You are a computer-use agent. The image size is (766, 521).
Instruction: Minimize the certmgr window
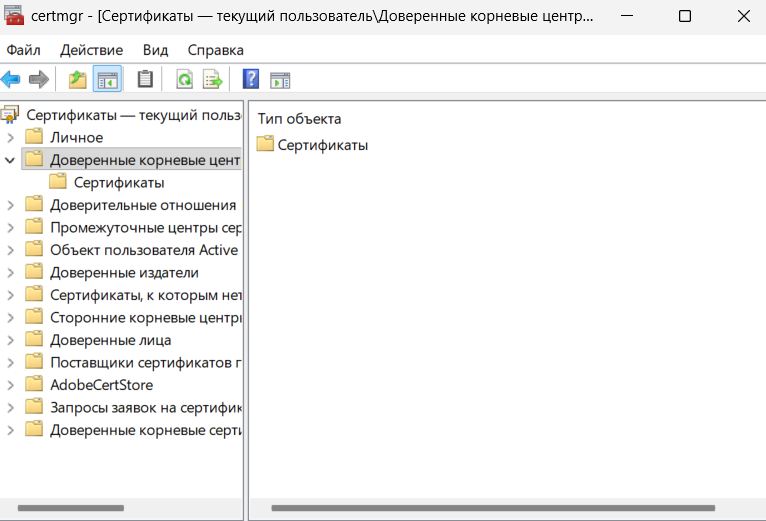point(627,16)
